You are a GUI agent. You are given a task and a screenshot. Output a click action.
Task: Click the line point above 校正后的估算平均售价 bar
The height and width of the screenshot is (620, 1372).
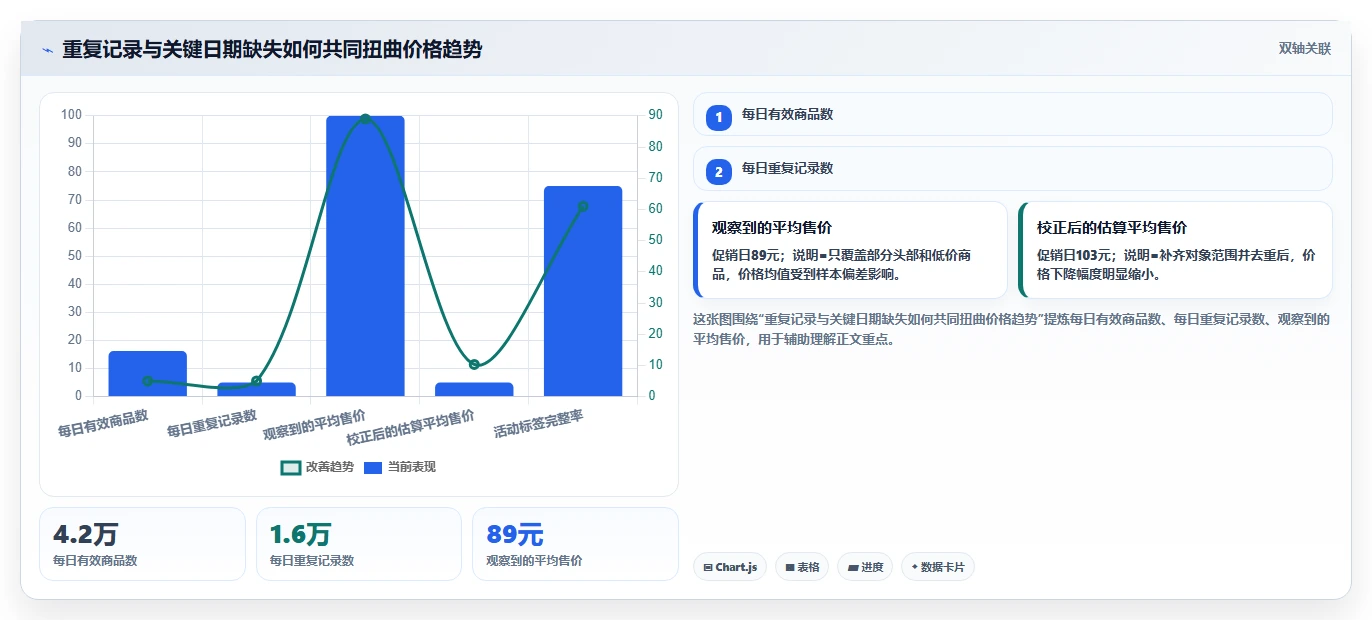click(x=474, y=365)
